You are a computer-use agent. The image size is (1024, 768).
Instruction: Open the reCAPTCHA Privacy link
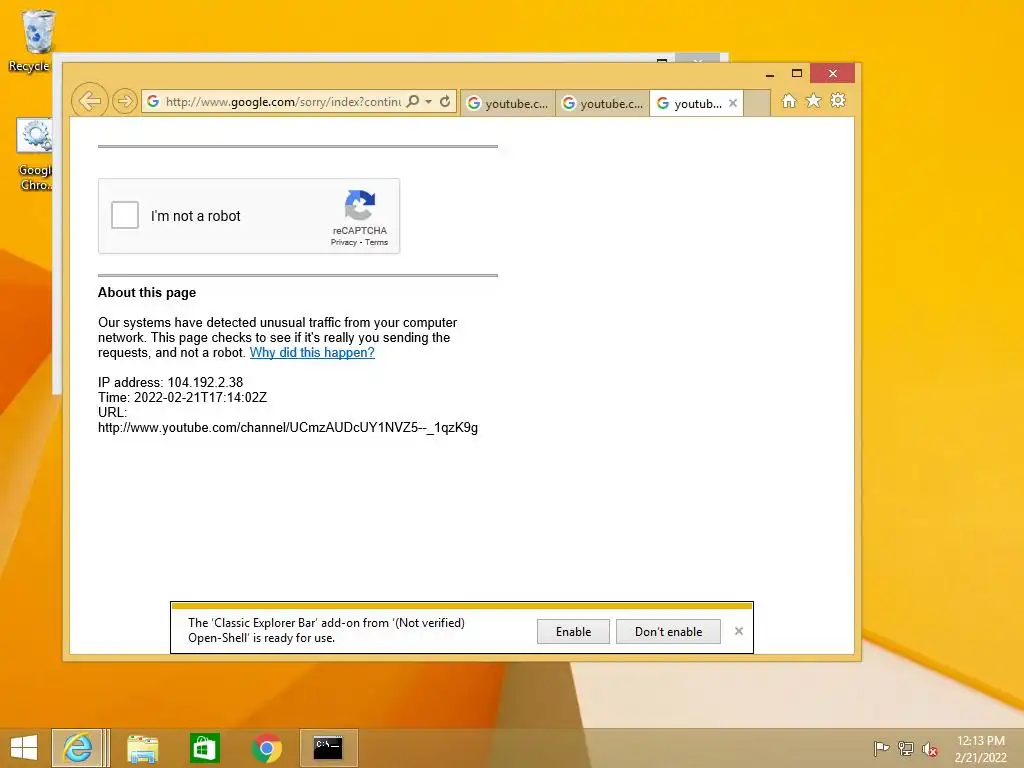click(344, 242)
